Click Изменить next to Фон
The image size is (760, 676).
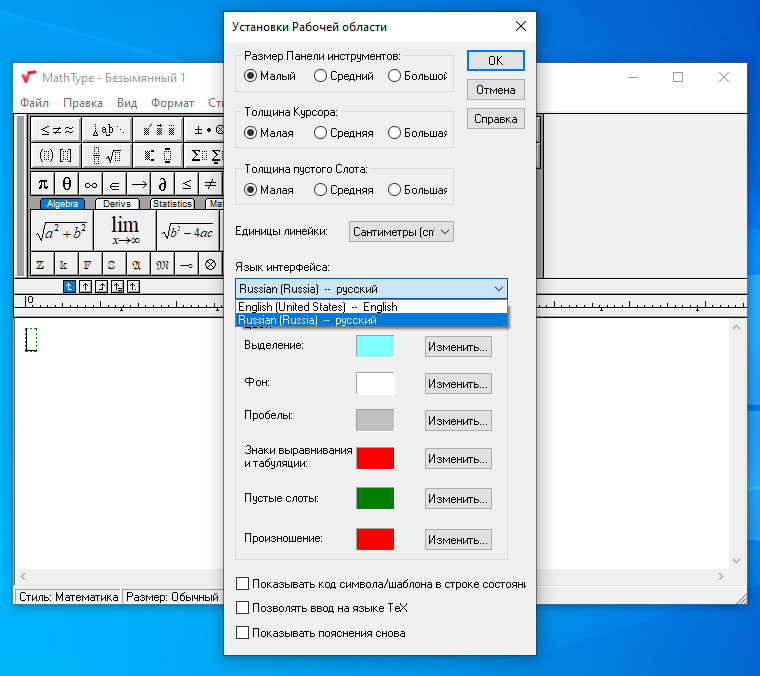pos(458,384)
